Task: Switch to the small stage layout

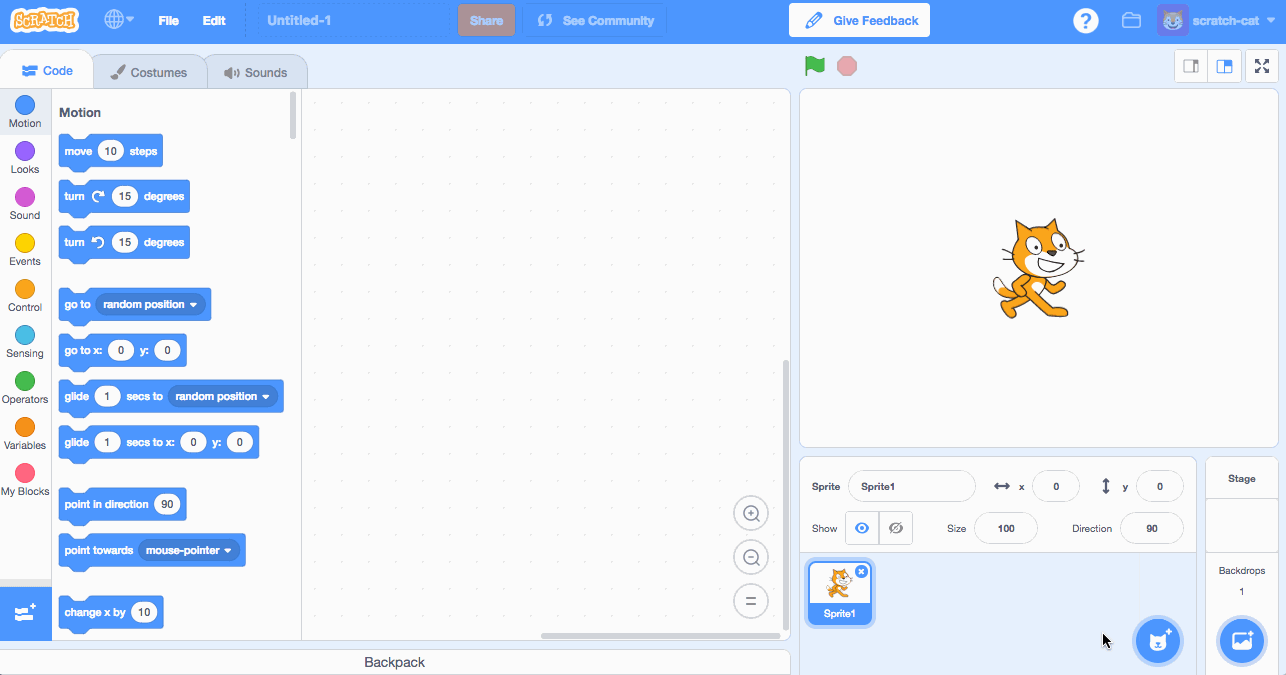Action: click(x=1191, y=66)
